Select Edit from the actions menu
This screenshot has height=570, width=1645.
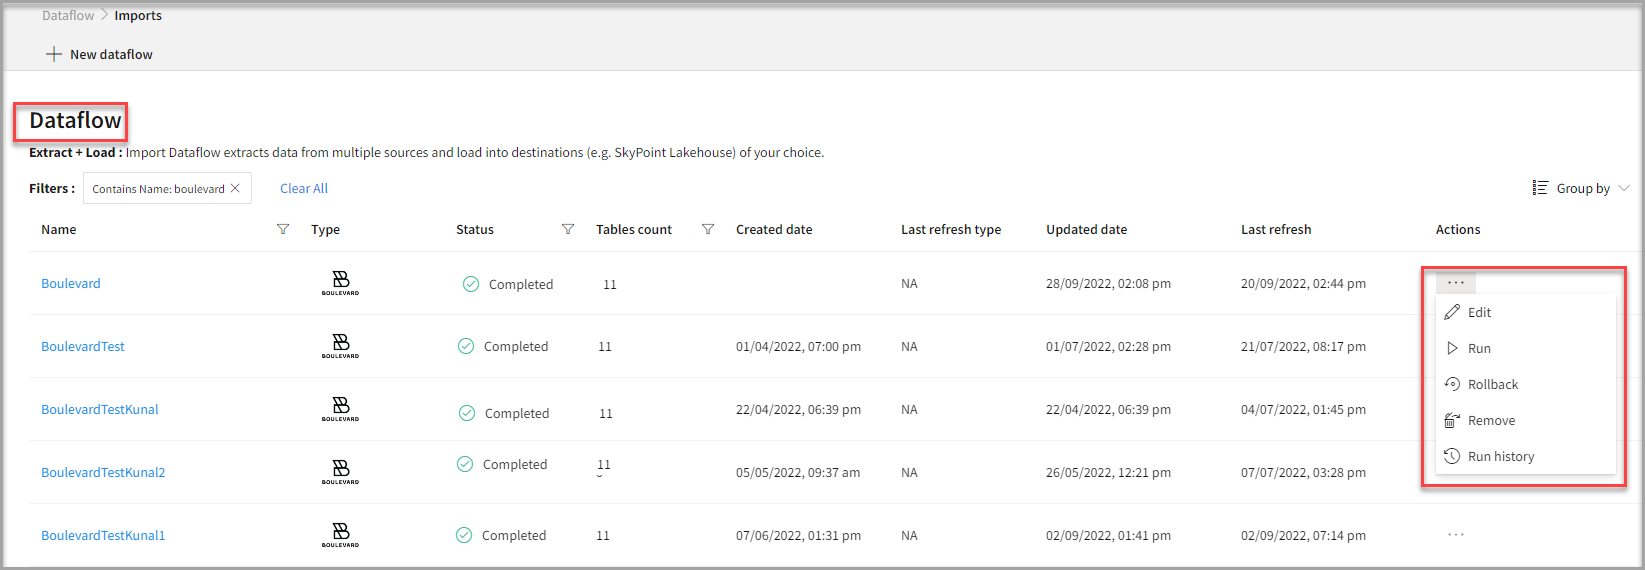1479,312
